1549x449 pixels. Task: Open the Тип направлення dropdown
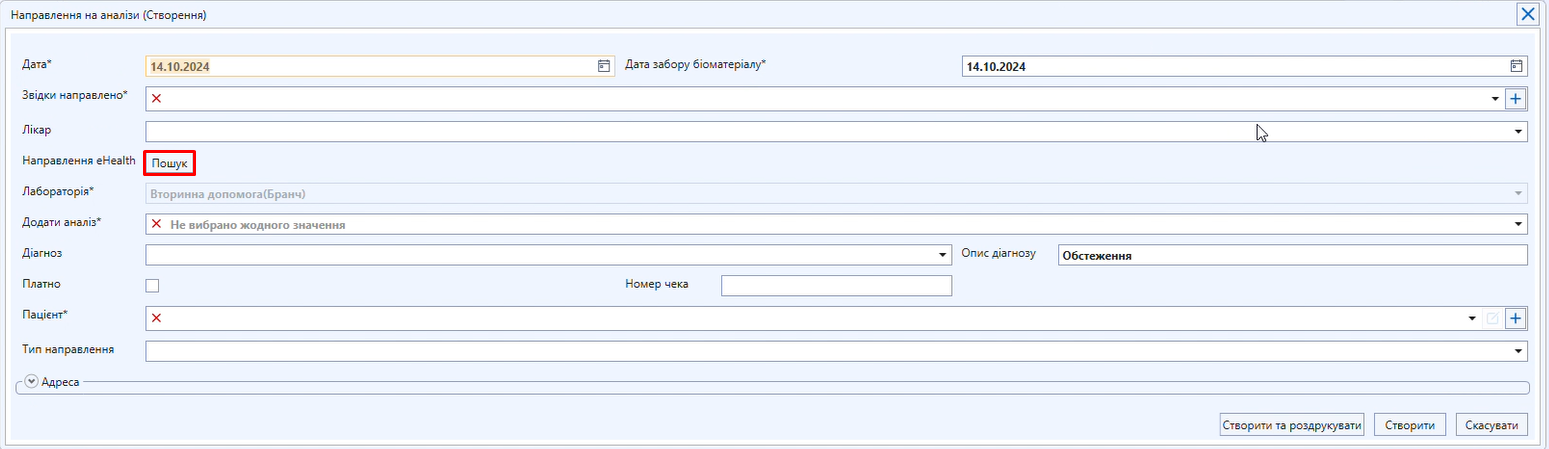tap(1519, 351)
